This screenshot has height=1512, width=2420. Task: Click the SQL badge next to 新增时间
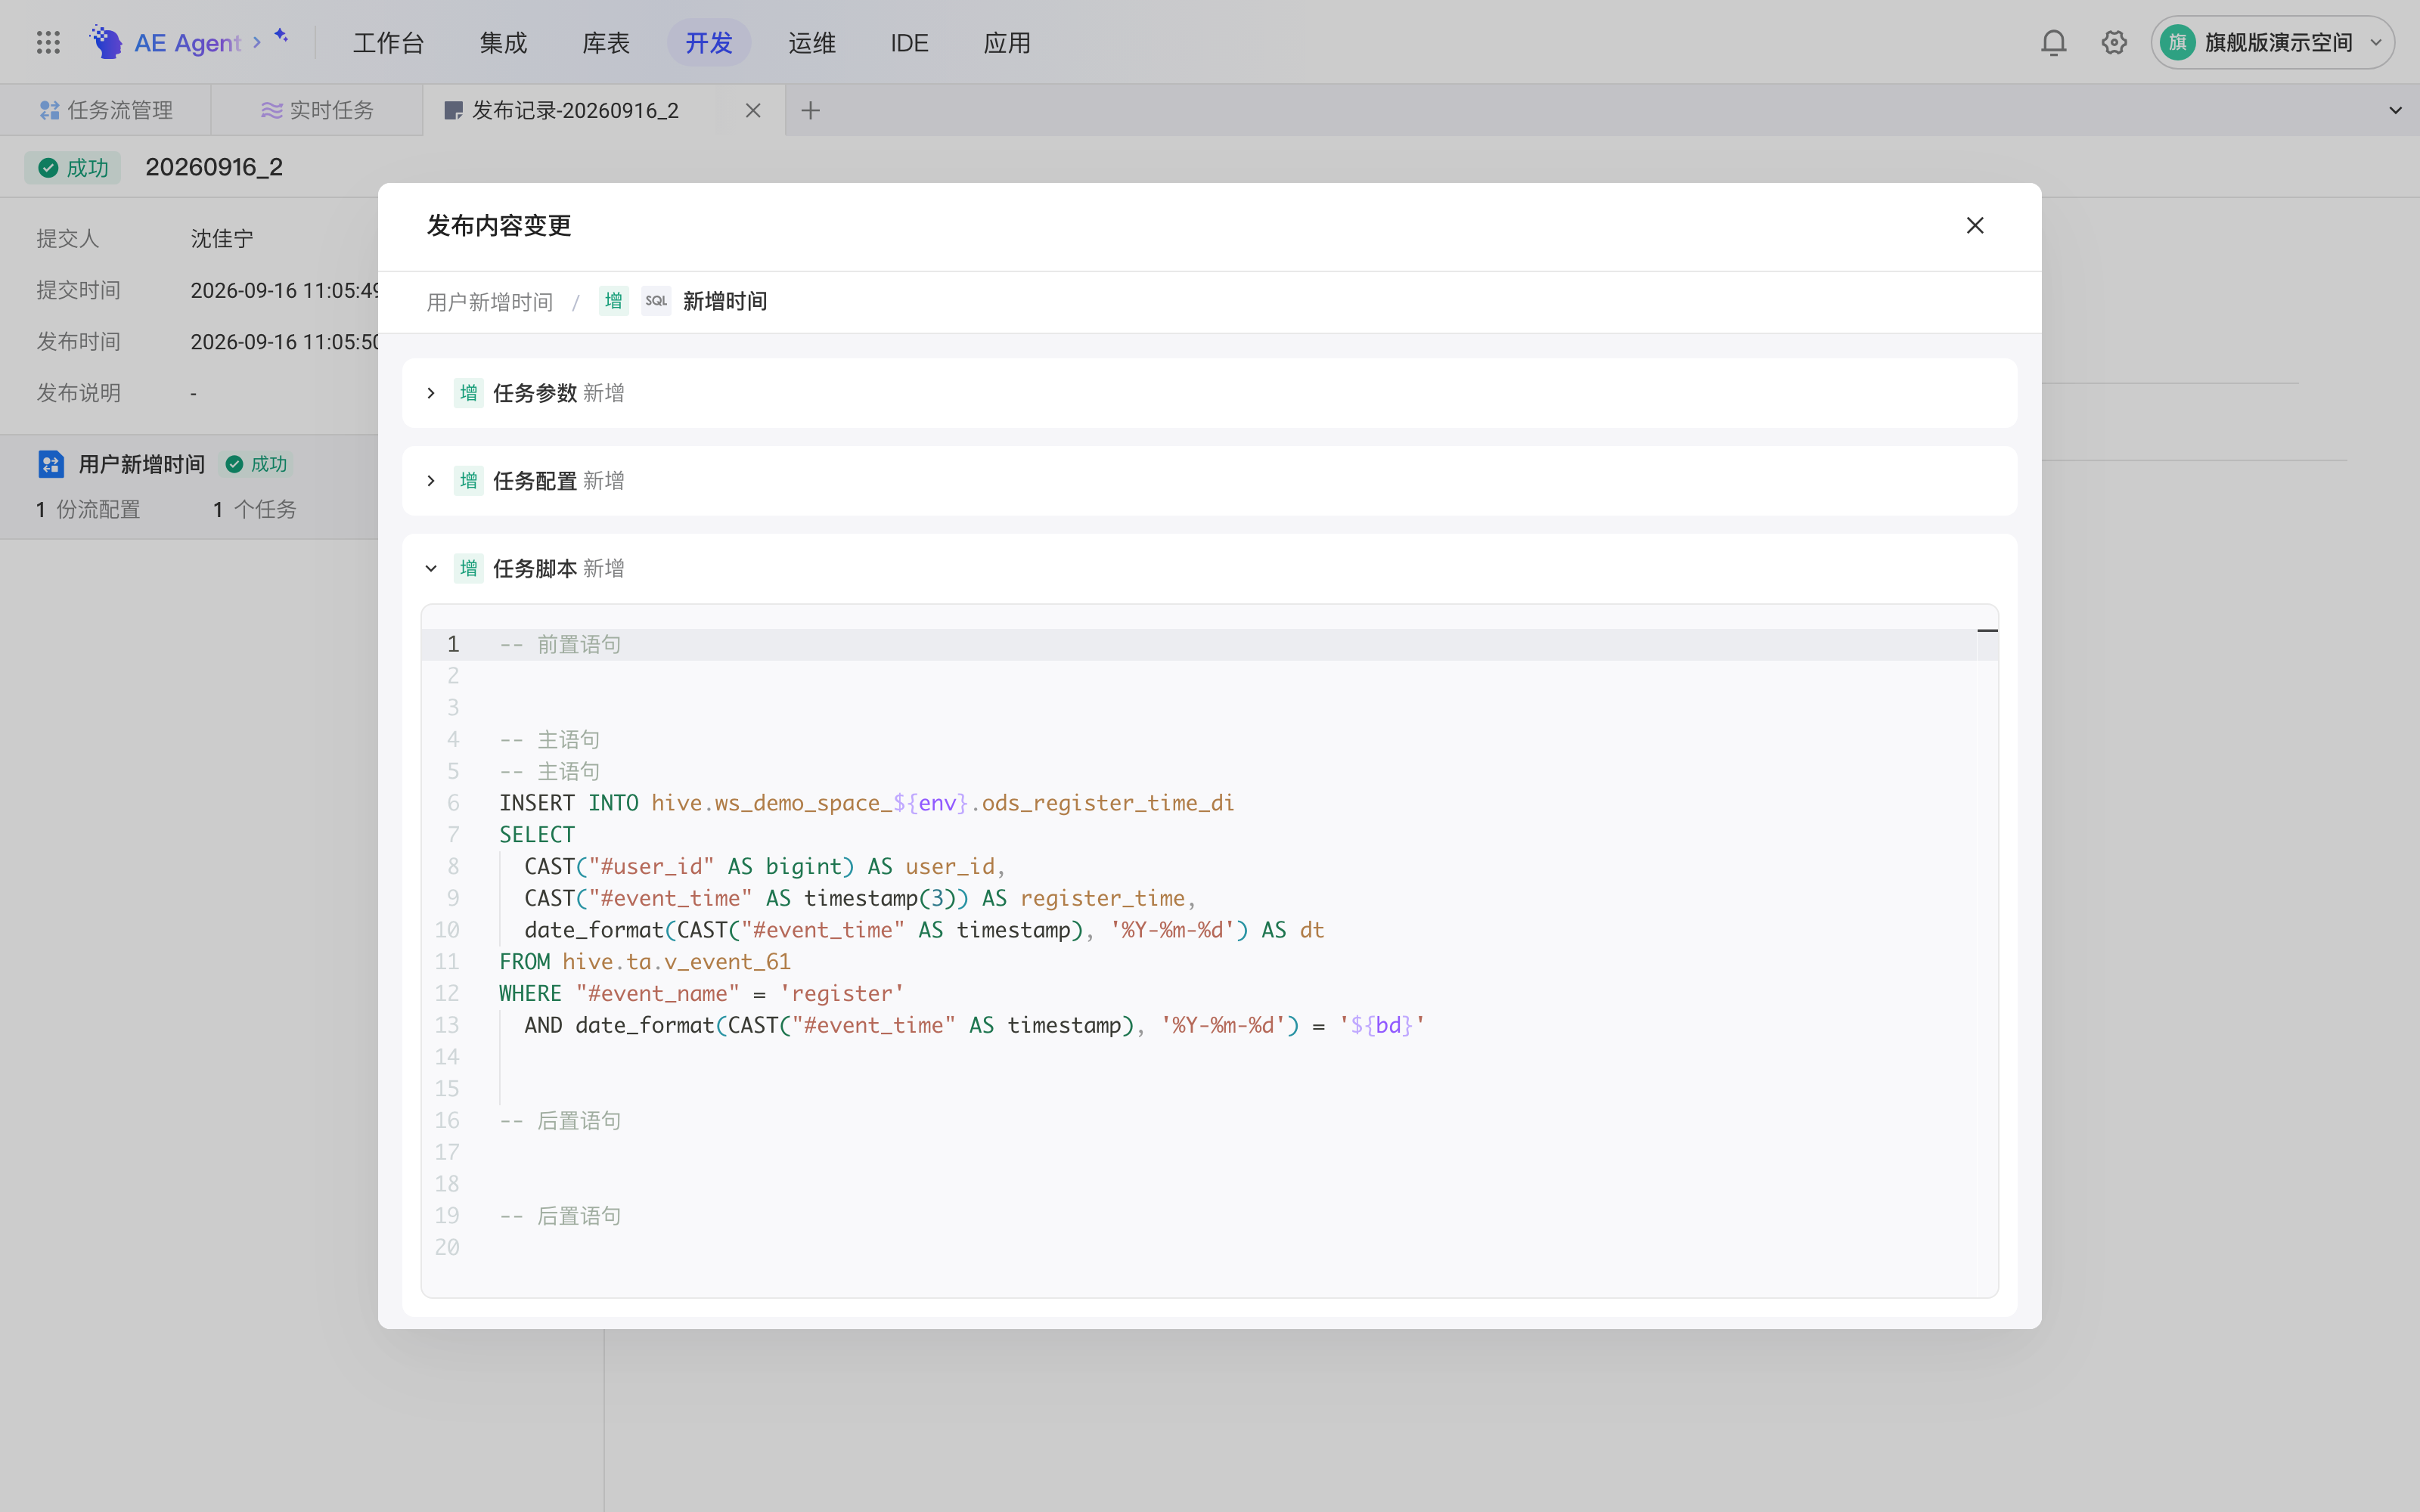click(x=656, y=301)
